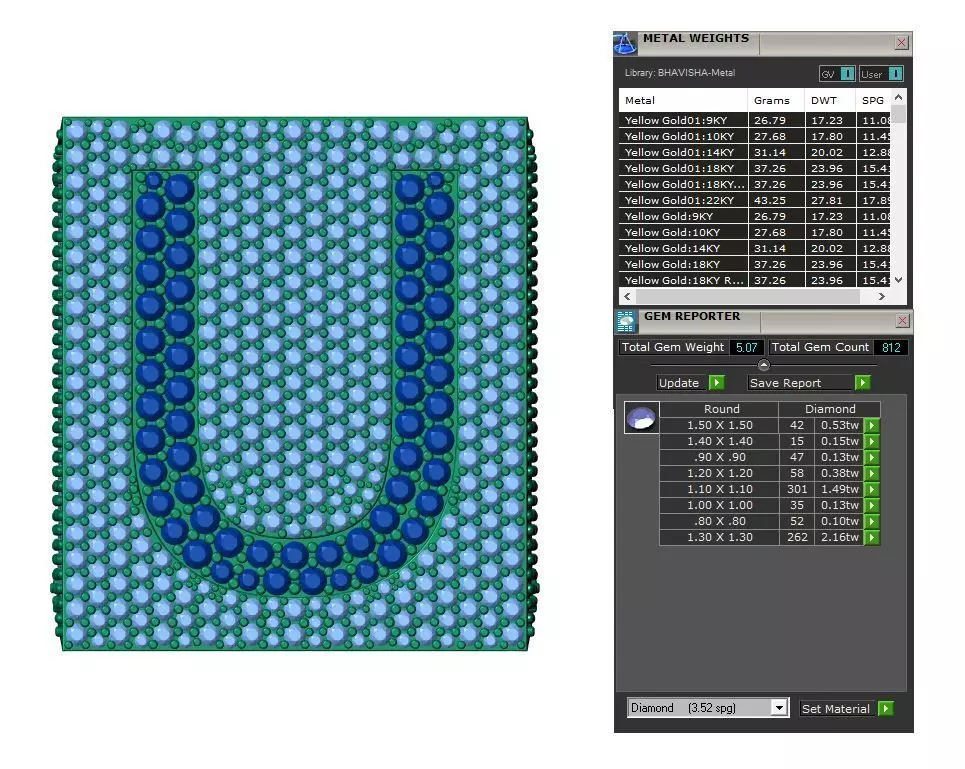Click the Update button label
This screenshot has height=769, width=965.
click(679, 383)
